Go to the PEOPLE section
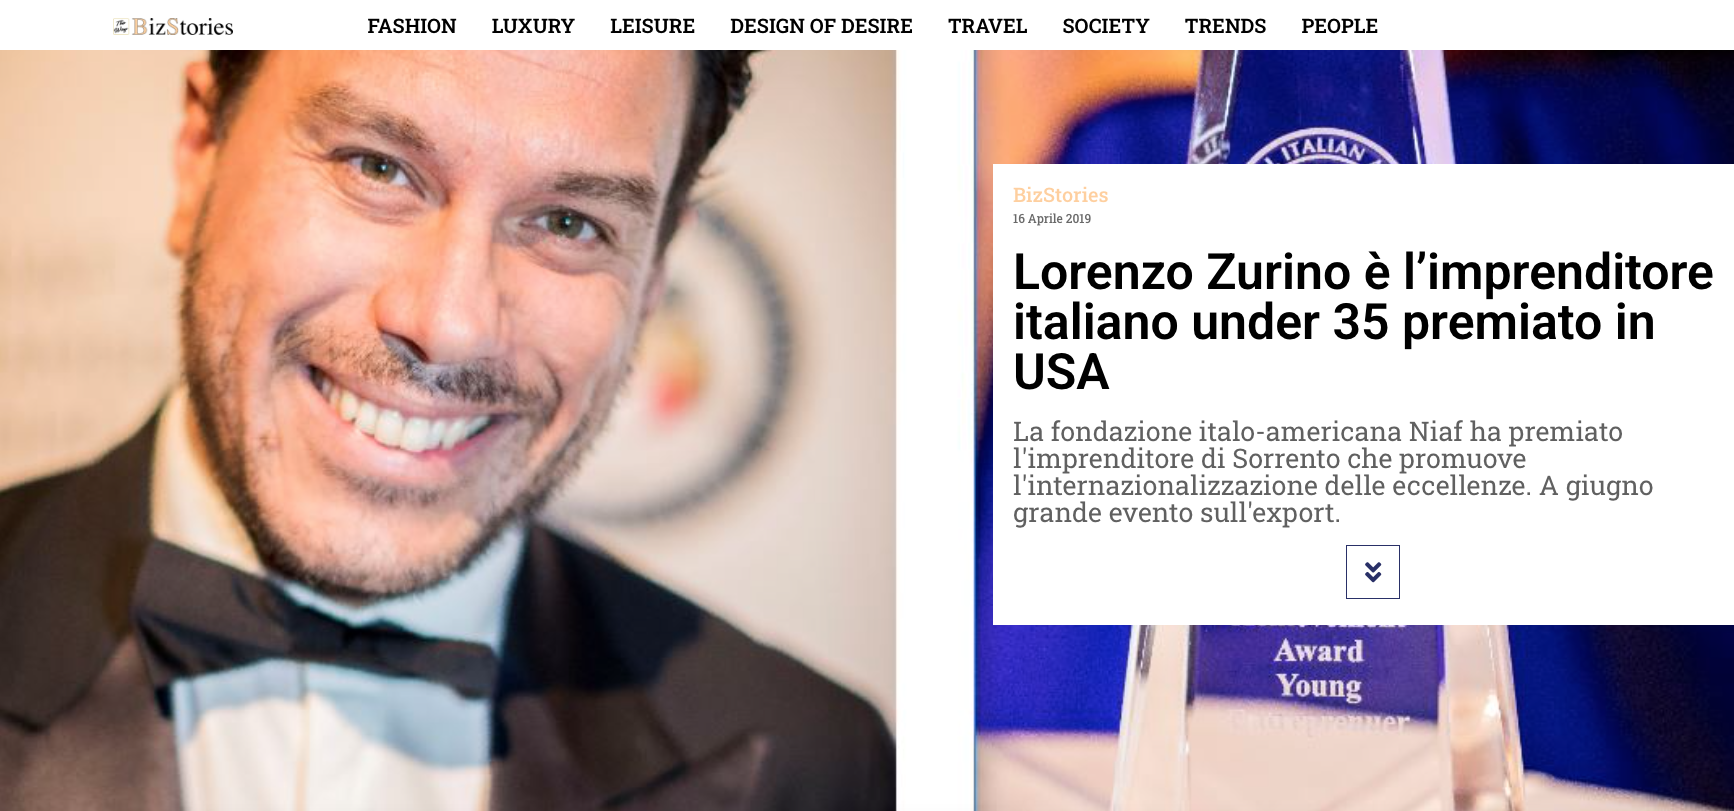This screenshot has height=811, width=1734. tap(1339, 26)
